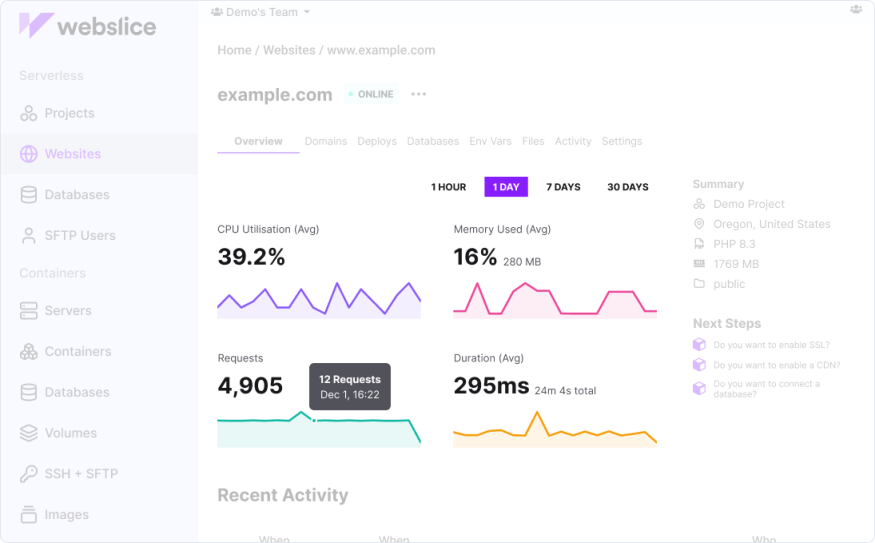
Task: Click the Volumes layers icon
Action: [29, 433]
